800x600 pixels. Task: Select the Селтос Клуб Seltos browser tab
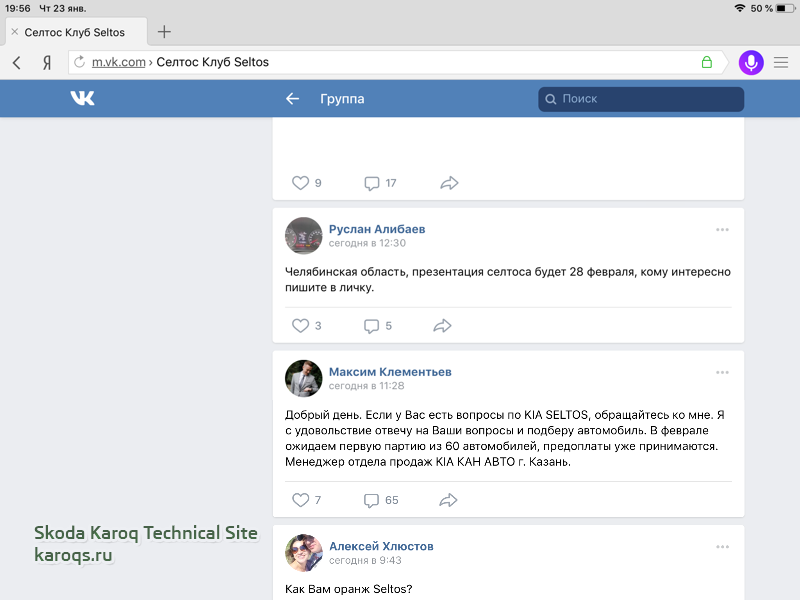point(75,32)
